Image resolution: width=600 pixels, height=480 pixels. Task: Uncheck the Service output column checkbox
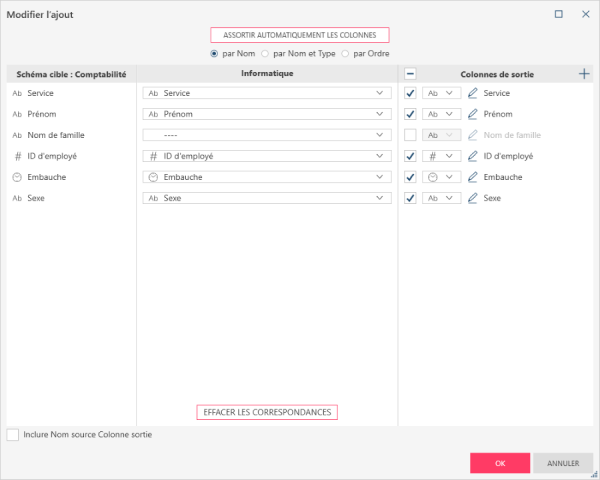[410, 93]
